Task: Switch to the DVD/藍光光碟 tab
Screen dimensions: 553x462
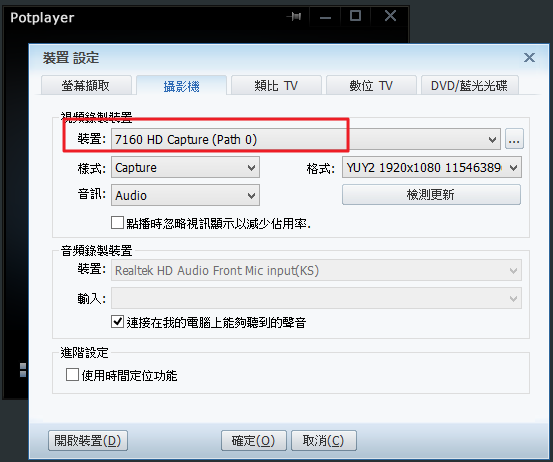Action: (469, 85)
